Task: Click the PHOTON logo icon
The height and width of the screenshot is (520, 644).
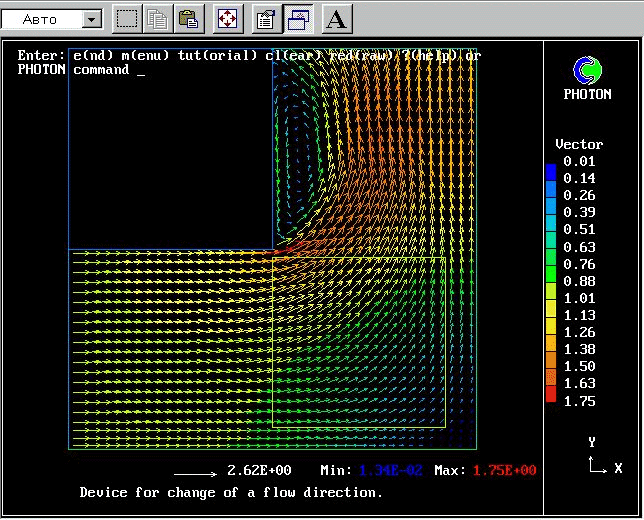Action: [x=587, y=70]
